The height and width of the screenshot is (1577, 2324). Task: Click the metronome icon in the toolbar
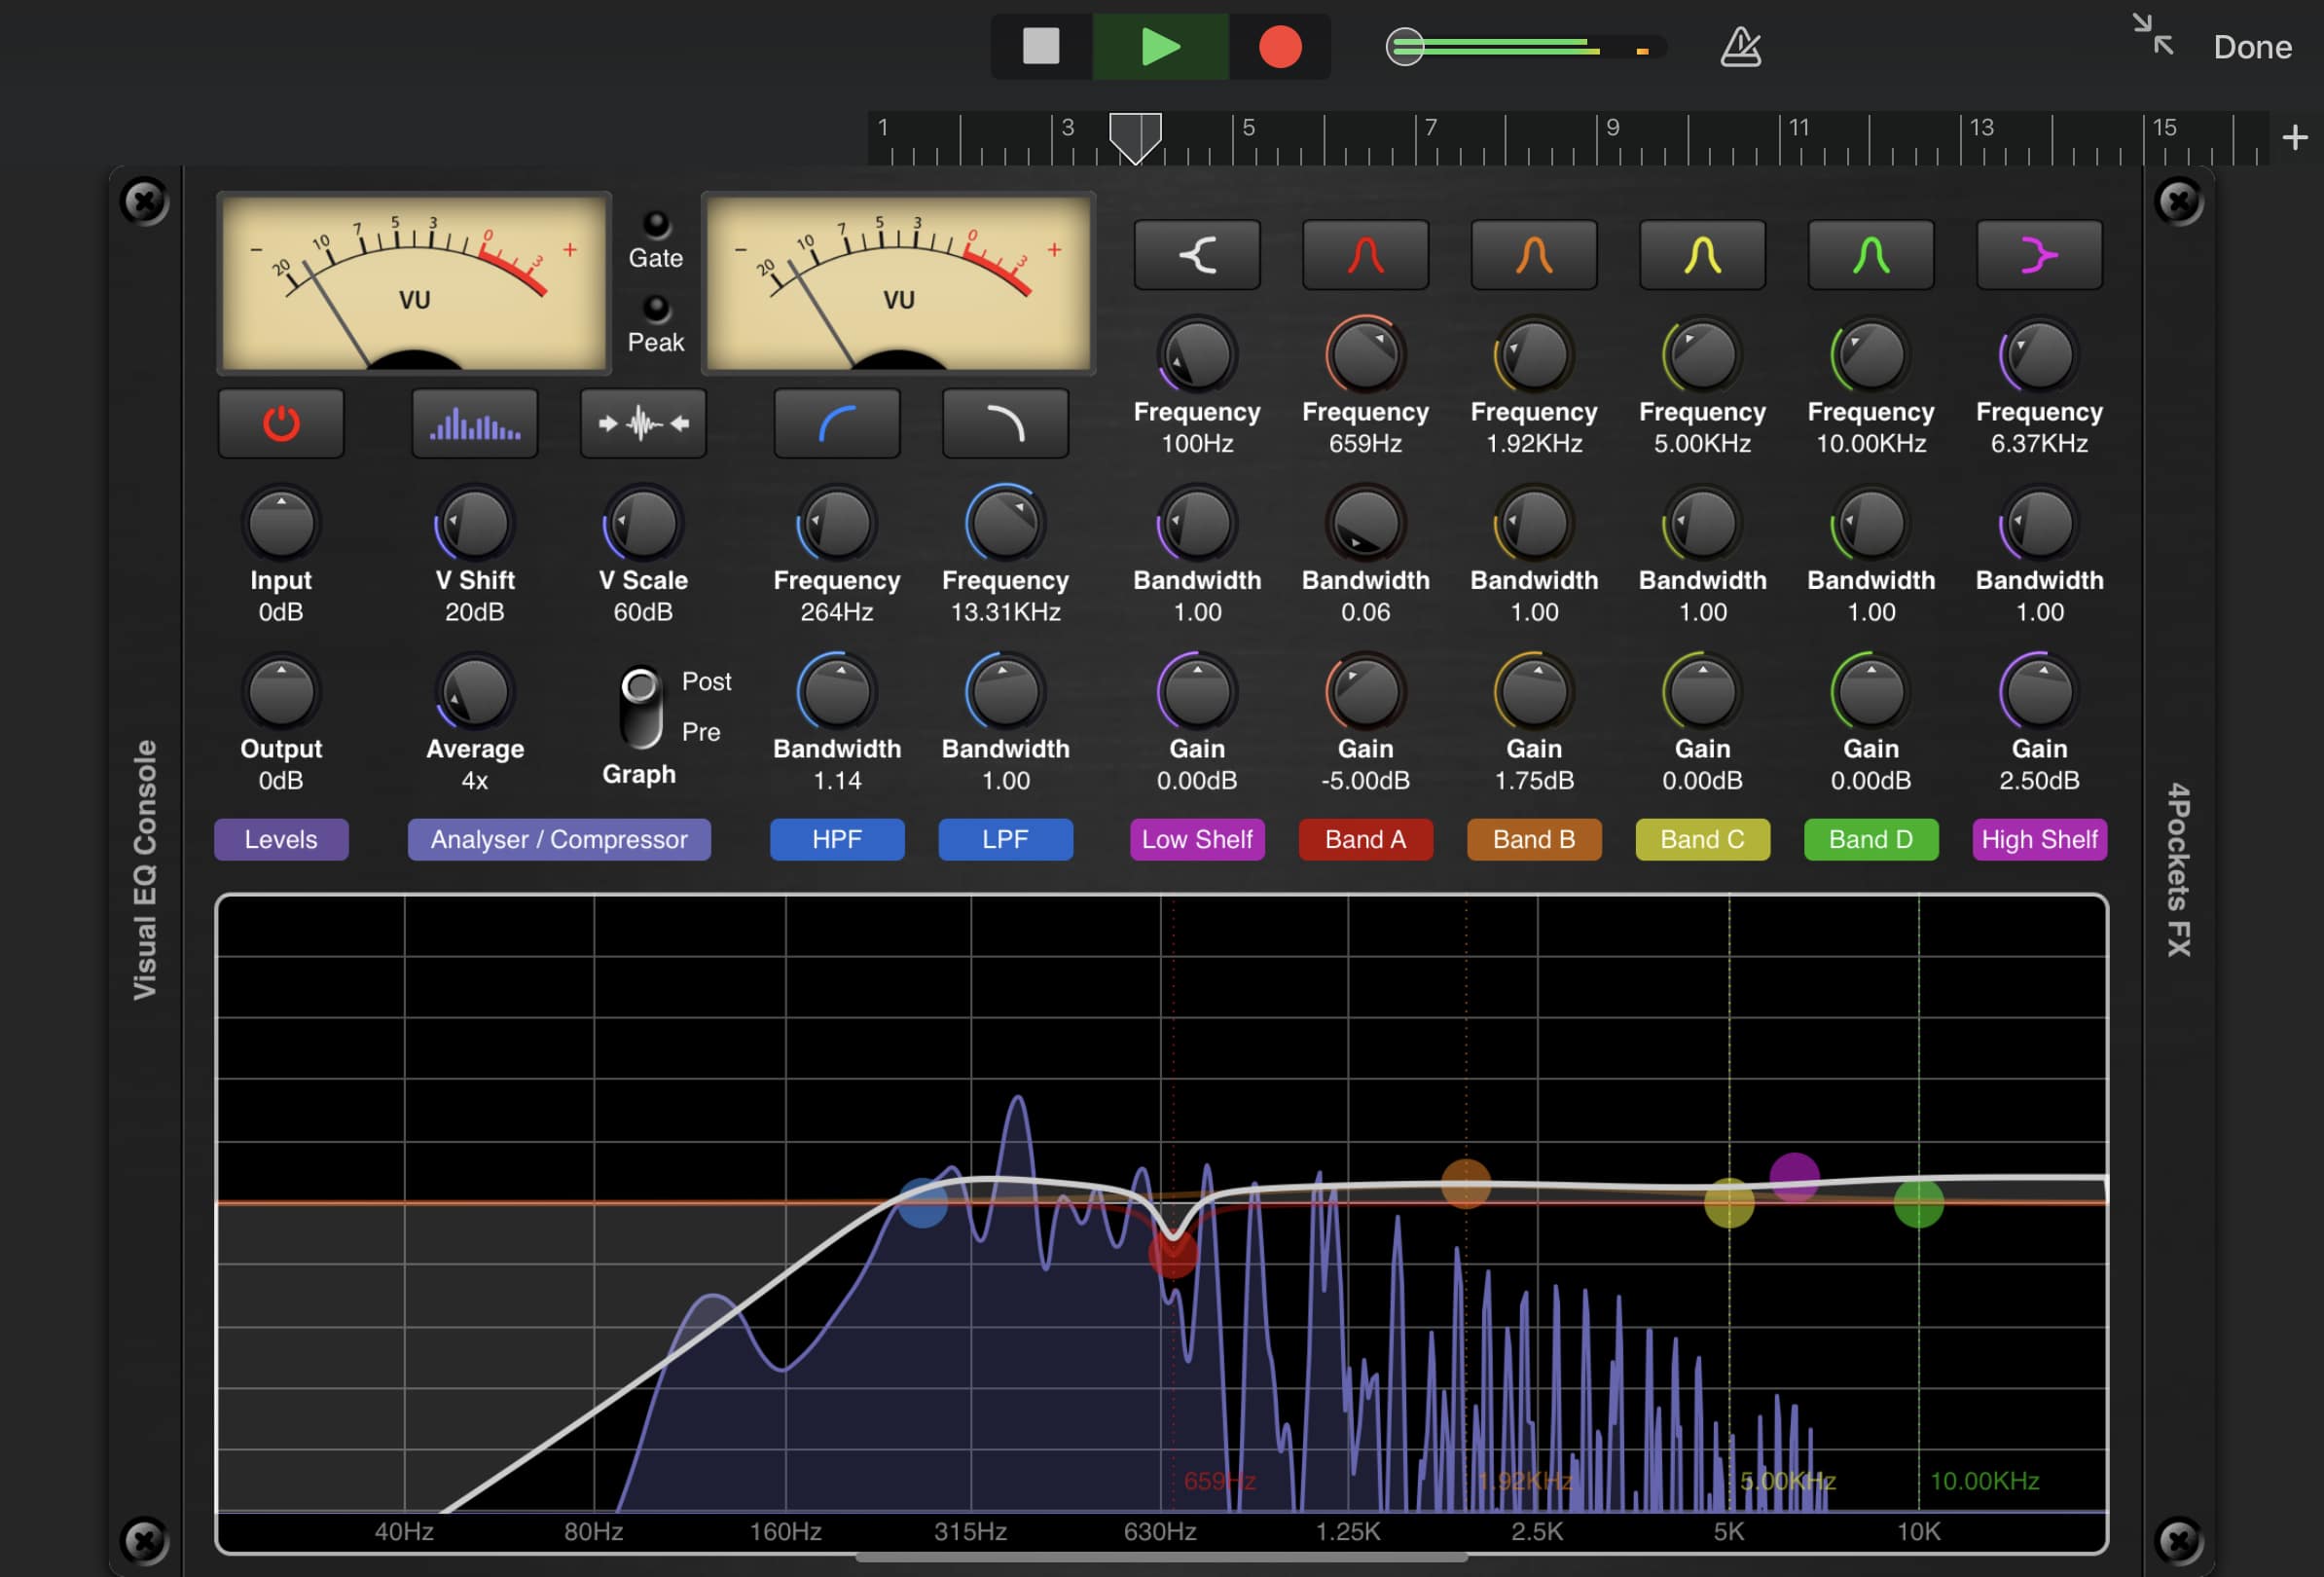click(1740, 46)
